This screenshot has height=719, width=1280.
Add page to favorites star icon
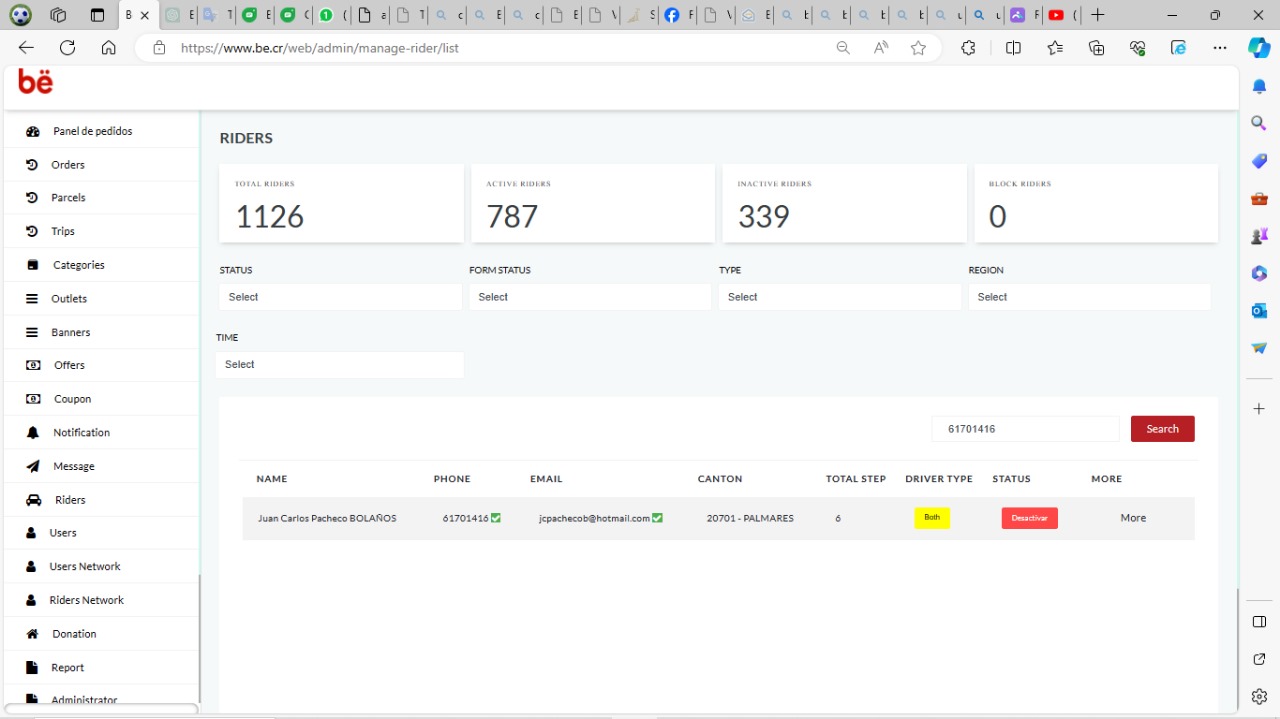tap(918, 48)
